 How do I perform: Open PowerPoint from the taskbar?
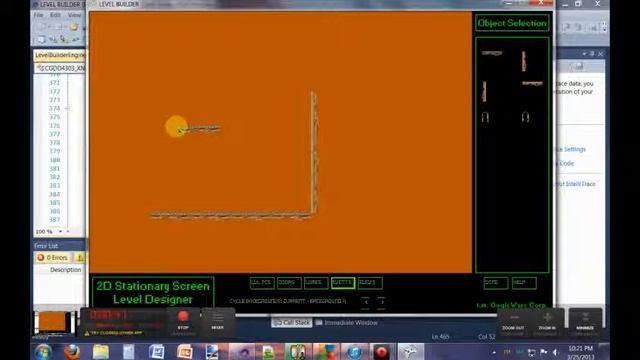184,352
